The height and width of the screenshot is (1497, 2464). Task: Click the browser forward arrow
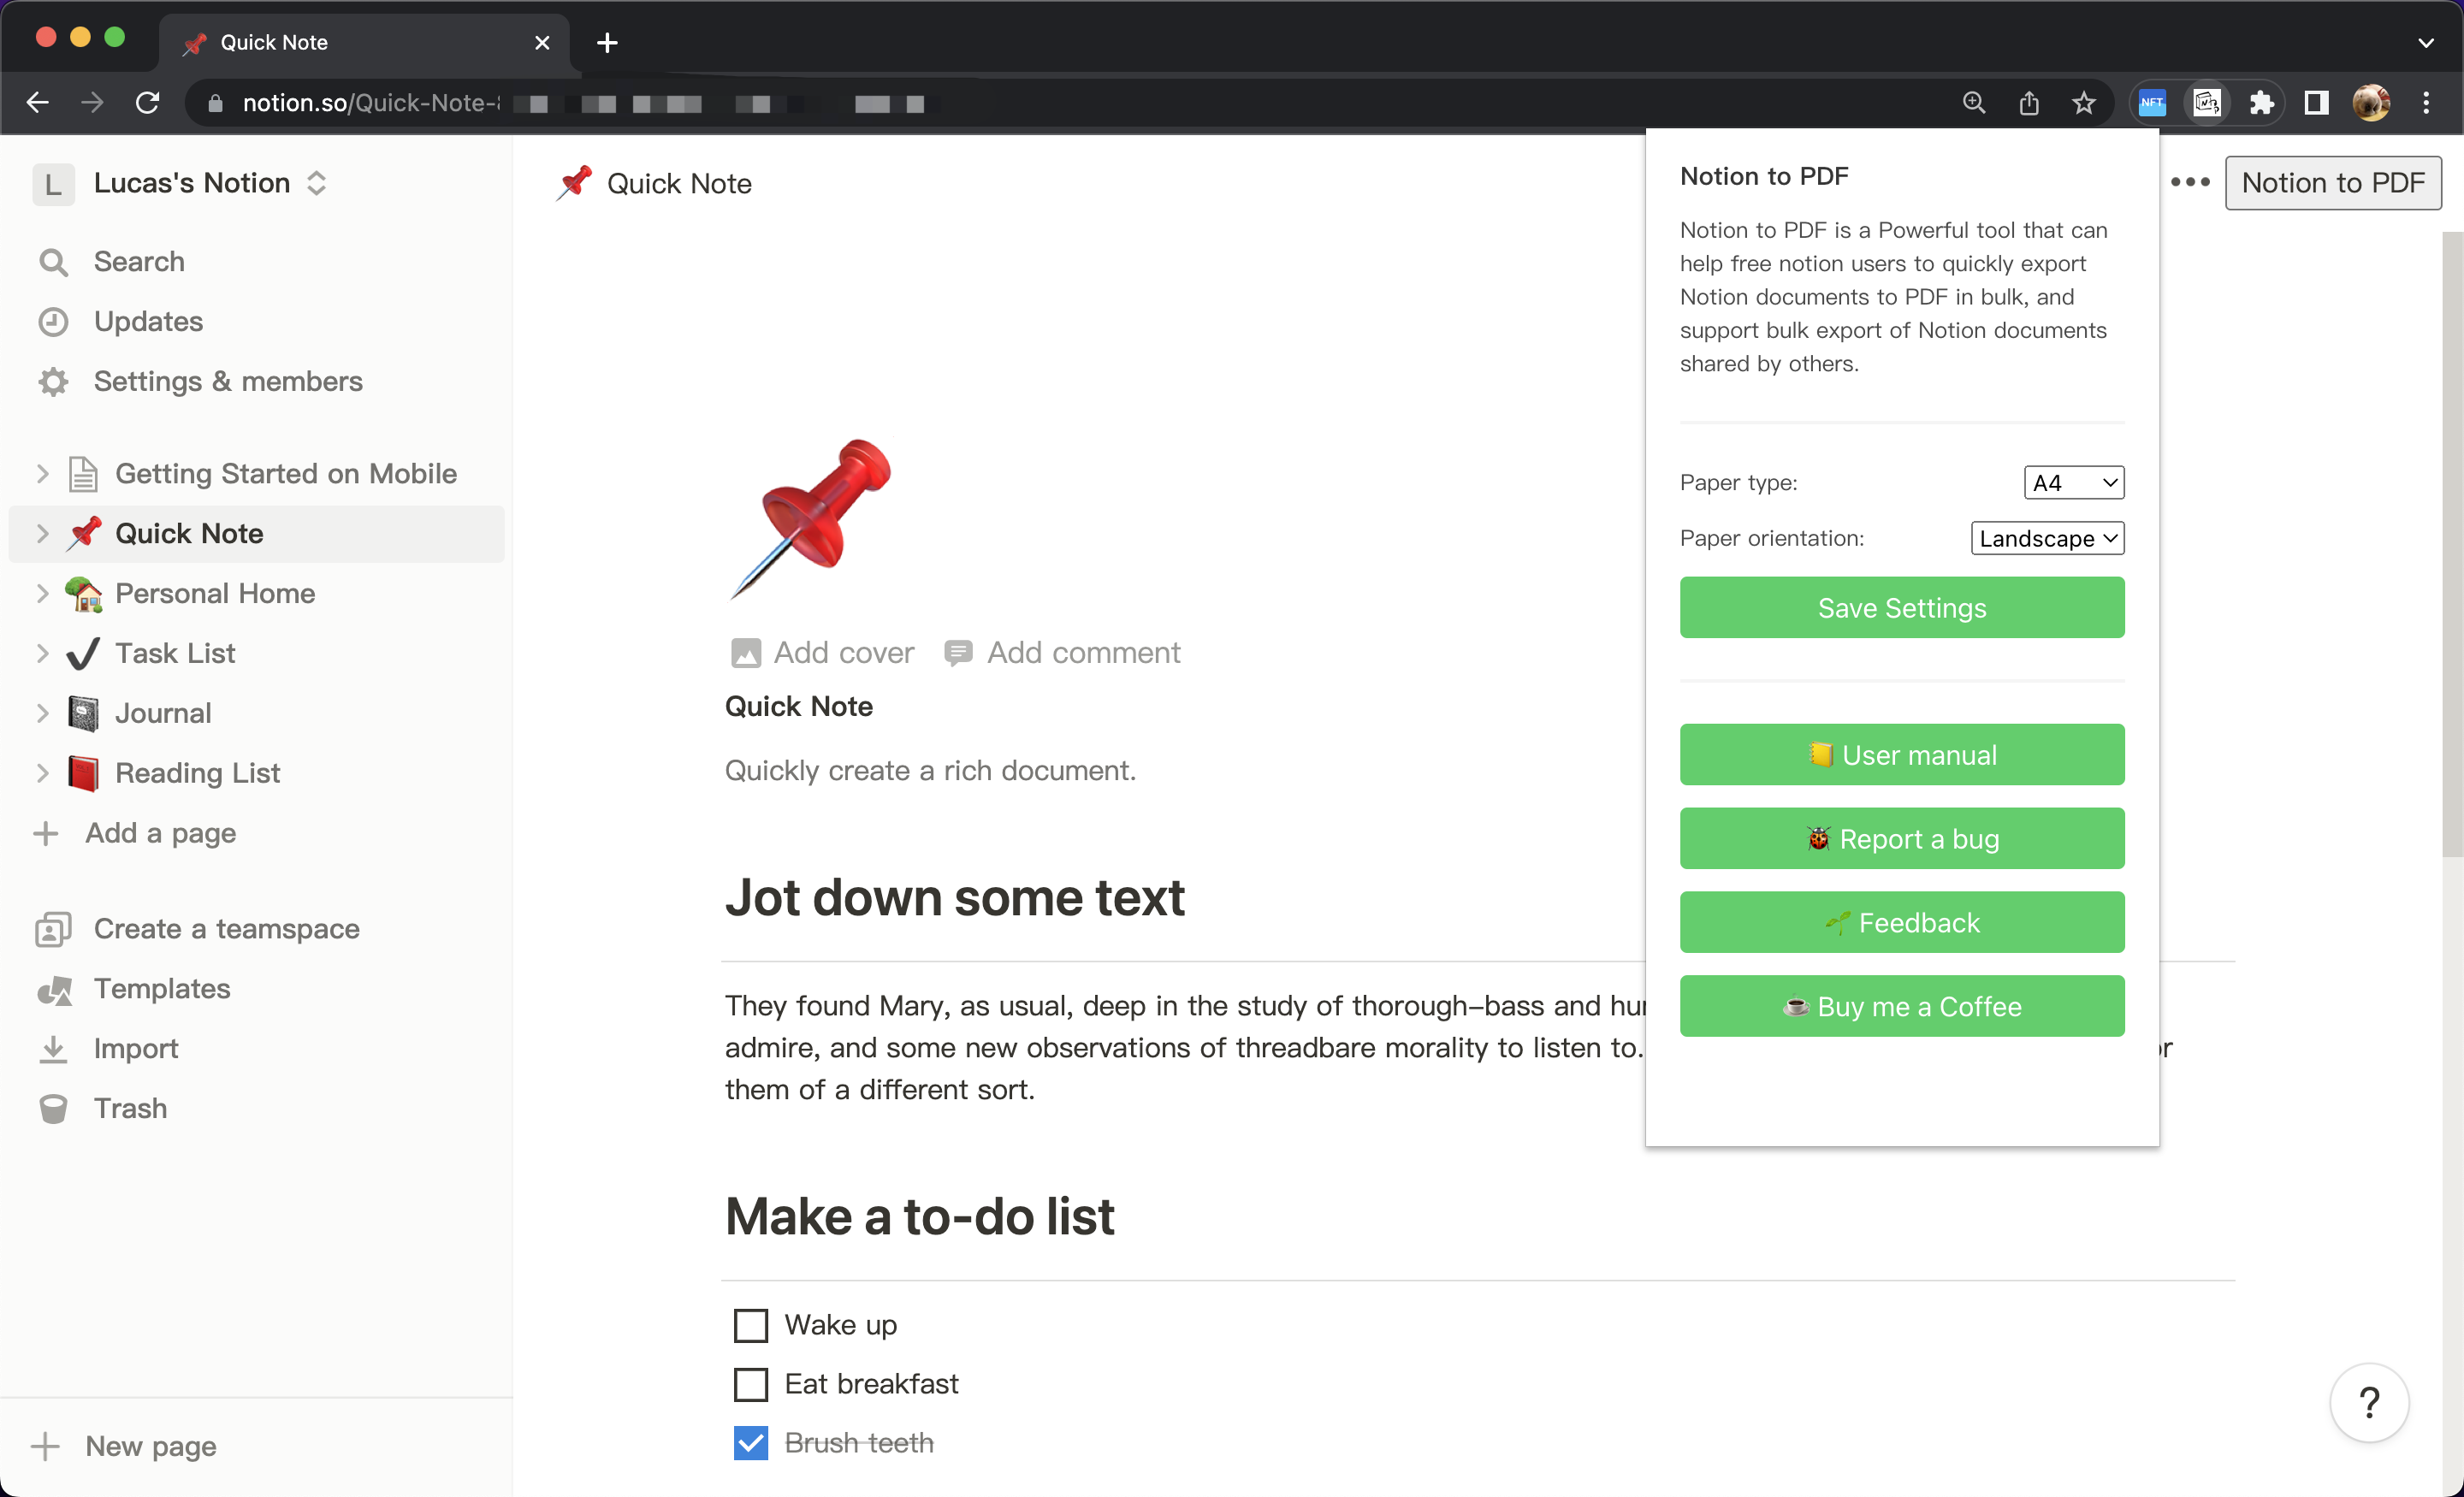[92, 103]
